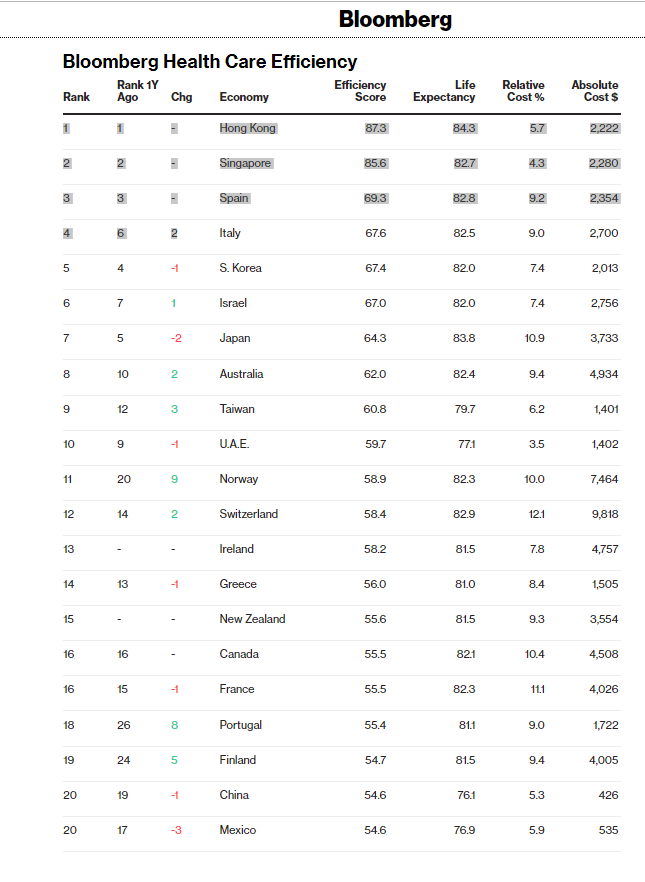
Task: Click the Economy column header
Action: coord(244,97)
